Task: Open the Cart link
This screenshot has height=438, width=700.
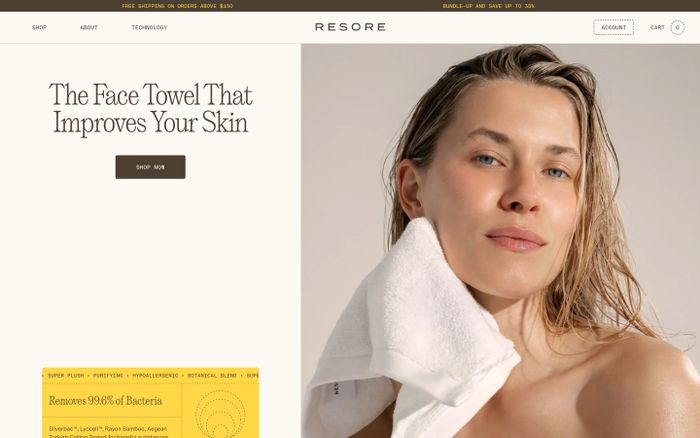Action: coord(658,27)
